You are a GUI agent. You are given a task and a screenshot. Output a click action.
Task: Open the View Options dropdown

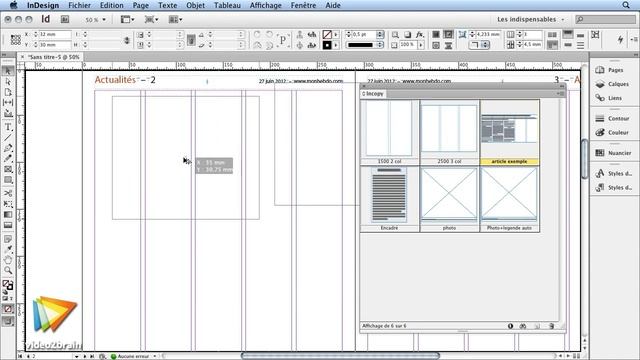click(x=127, y=19)
